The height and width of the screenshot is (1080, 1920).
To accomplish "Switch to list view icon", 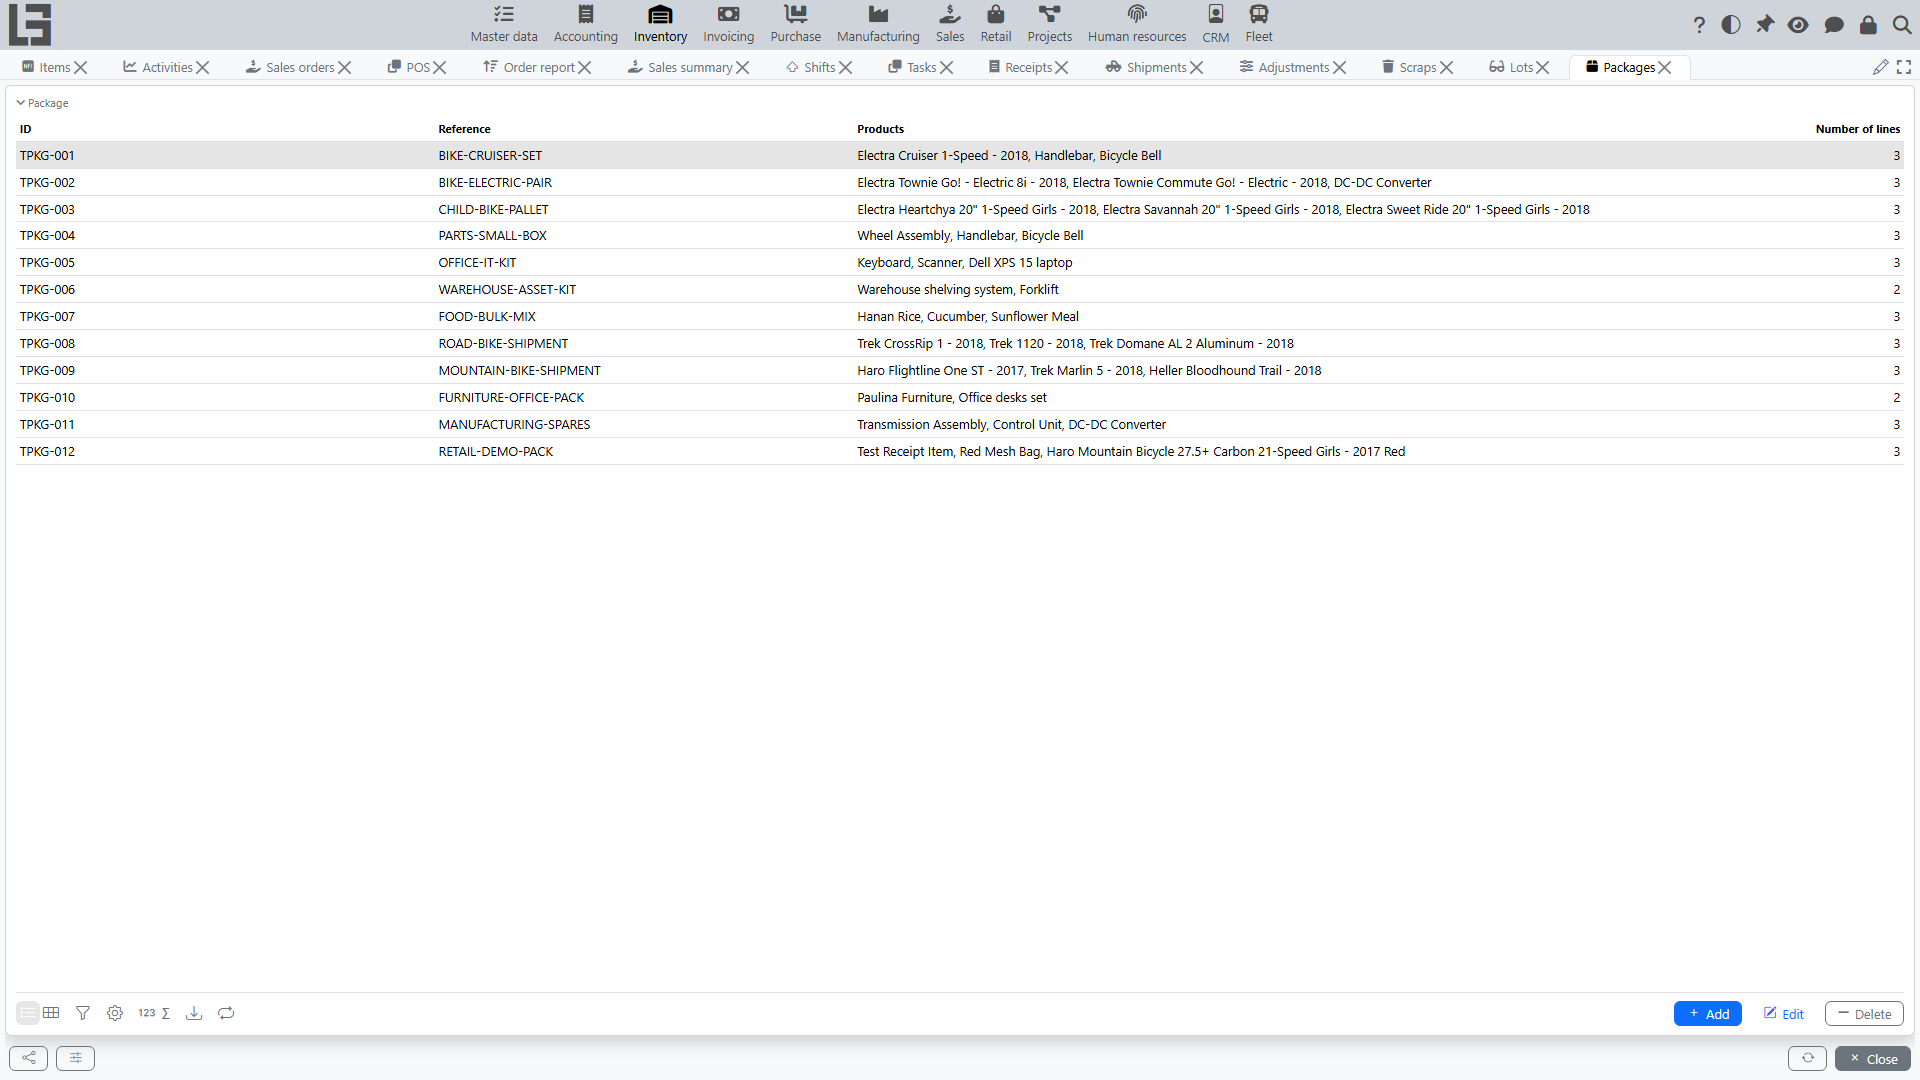I will [x=28, y=1013].
